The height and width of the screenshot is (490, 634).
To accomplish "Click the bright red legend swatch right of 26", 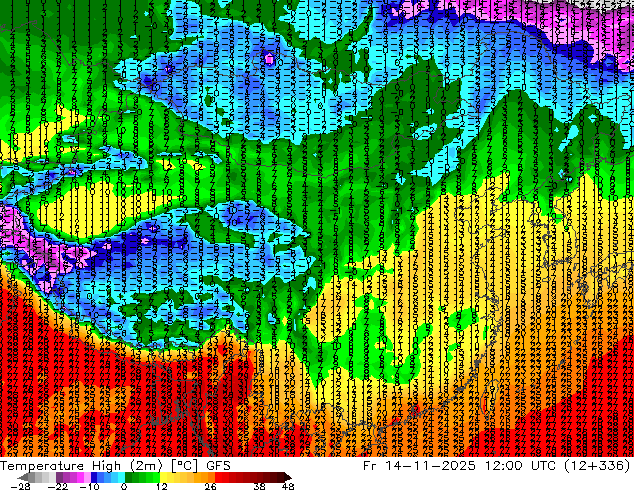I will (x=218, y=477).
